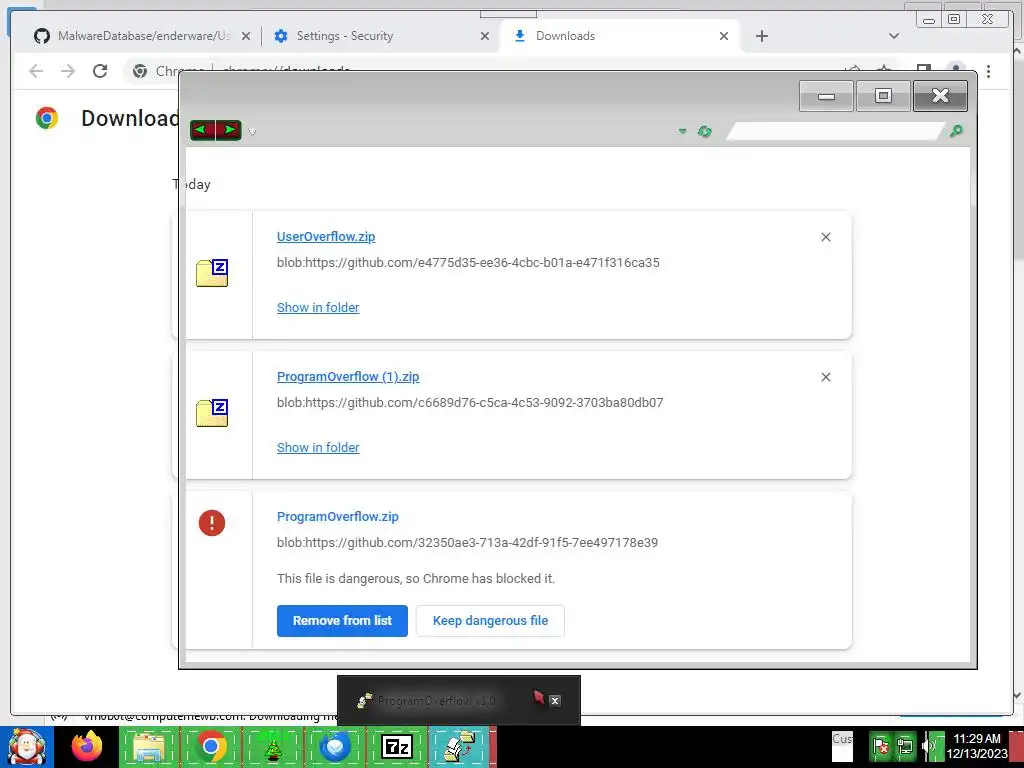Open the green address dropdown arrow

coord(682,131)
